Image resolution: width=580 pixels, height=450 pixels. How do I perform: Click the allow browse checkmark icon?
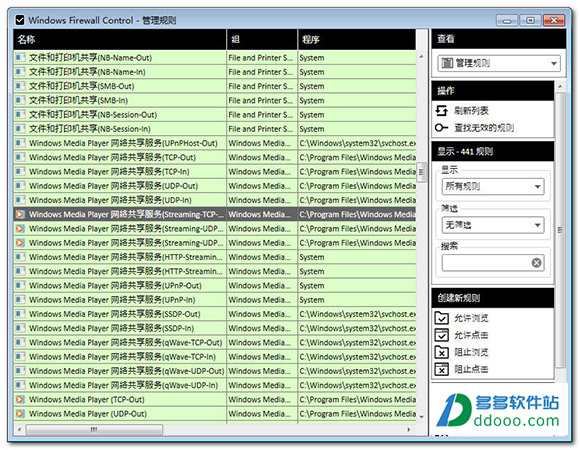point(442,318)
